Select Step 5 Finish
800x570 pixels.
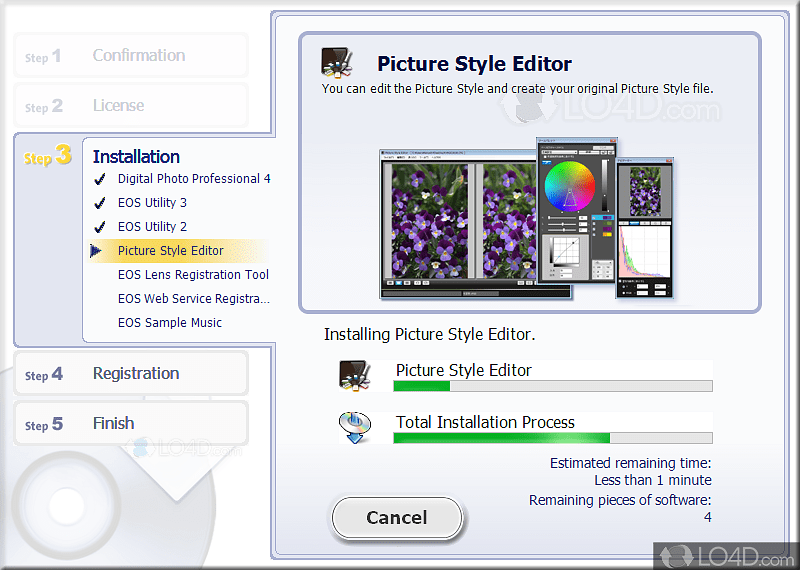[x=131, y=423]
